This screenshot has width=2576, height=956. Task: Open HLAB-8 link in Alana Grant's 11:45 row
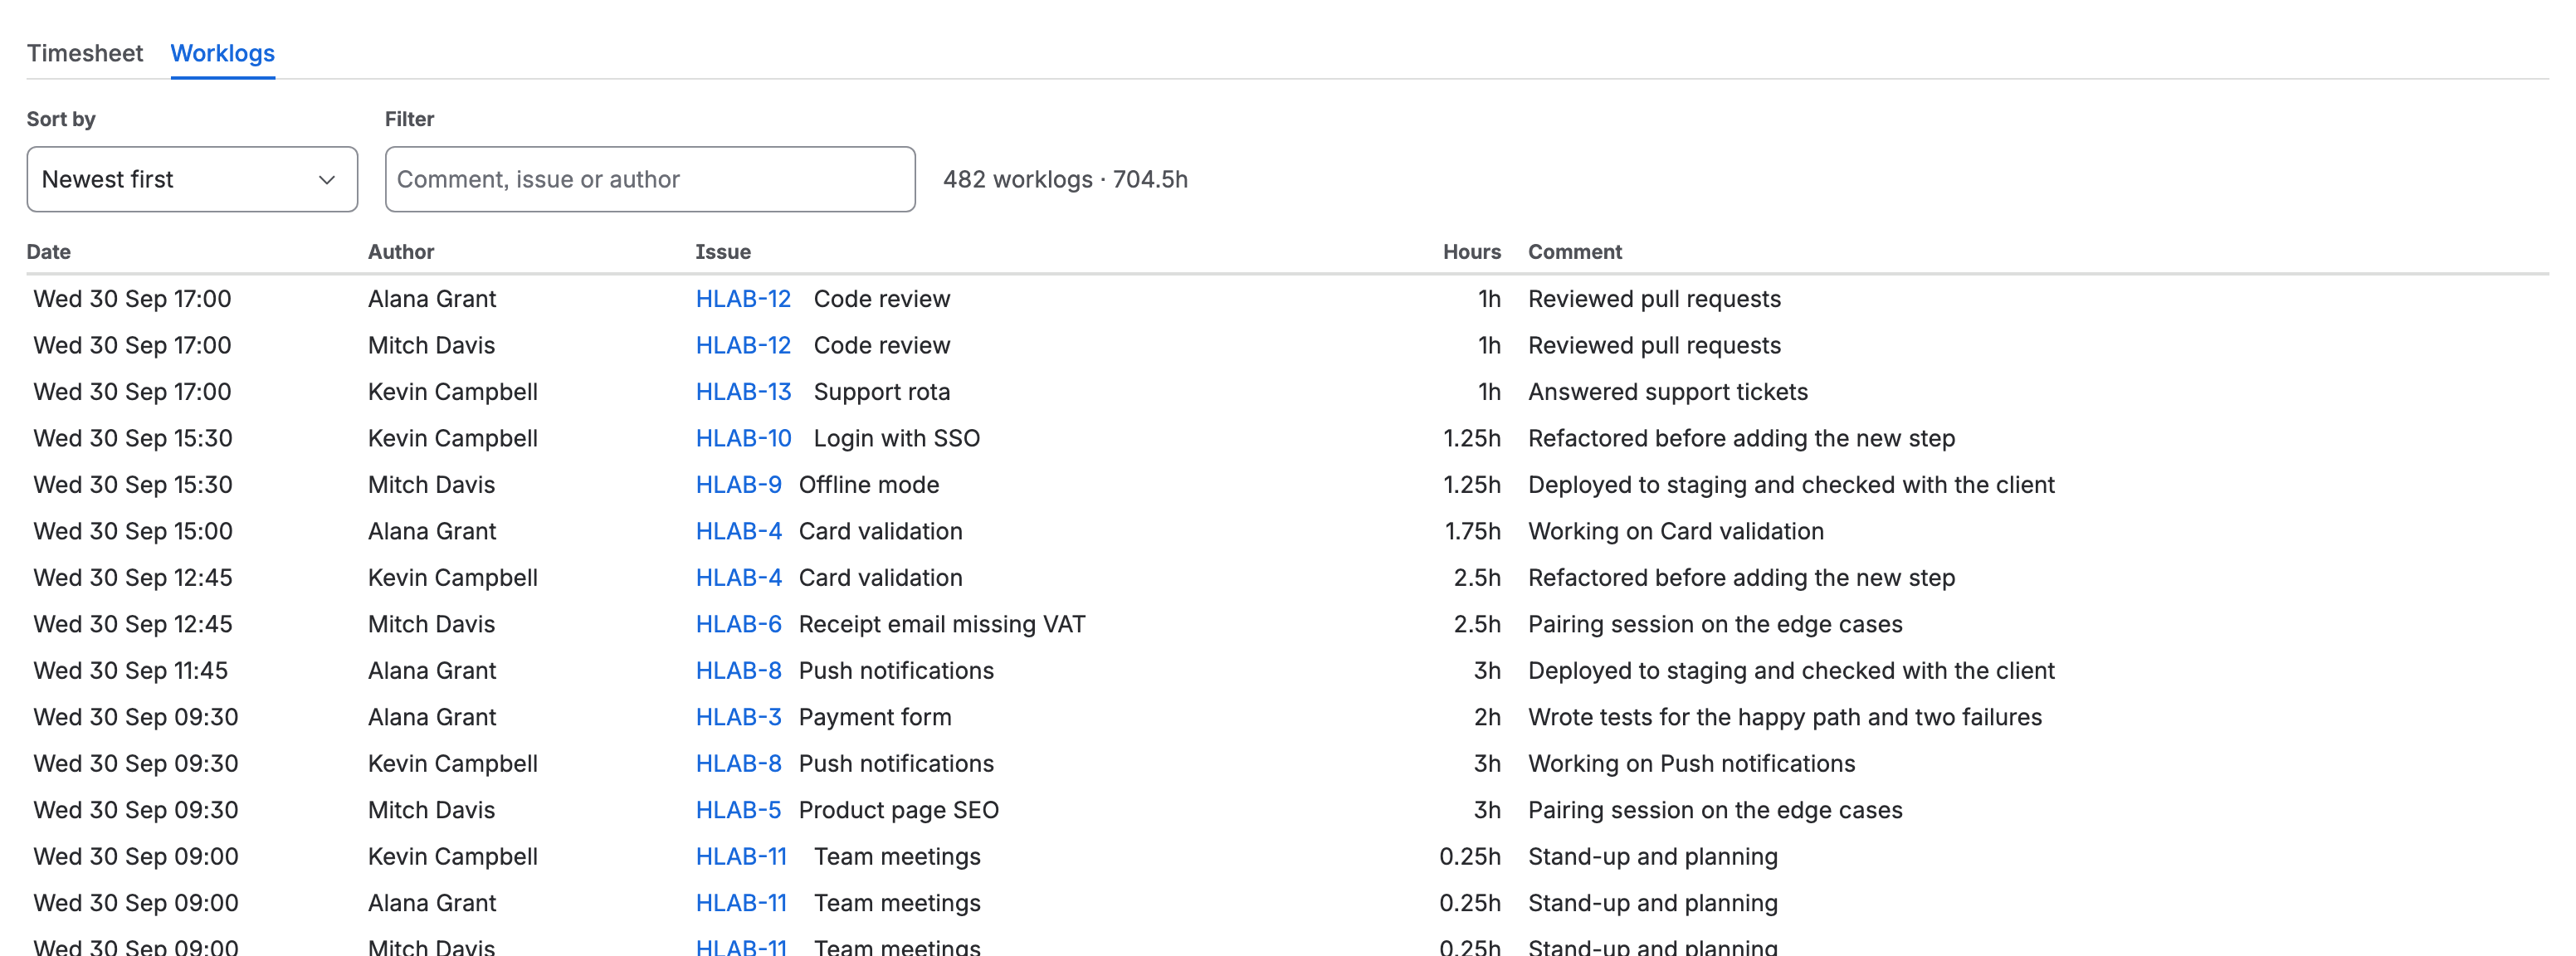pos(738,671)
